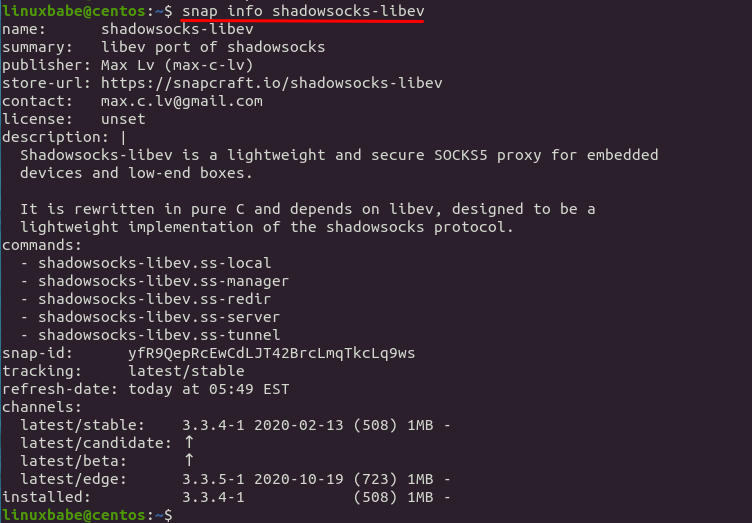Click the summary line libev port text
The height and width of the screenshot is (523, 752).
tap(213, 47)
